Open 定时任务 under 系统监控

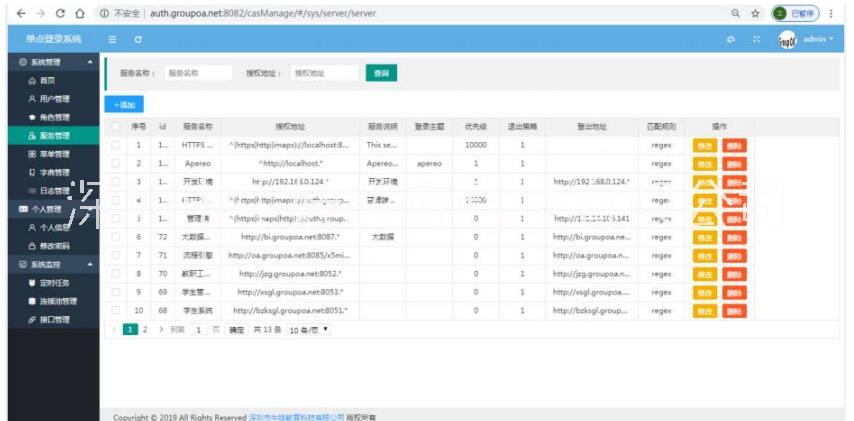point(55,283)
